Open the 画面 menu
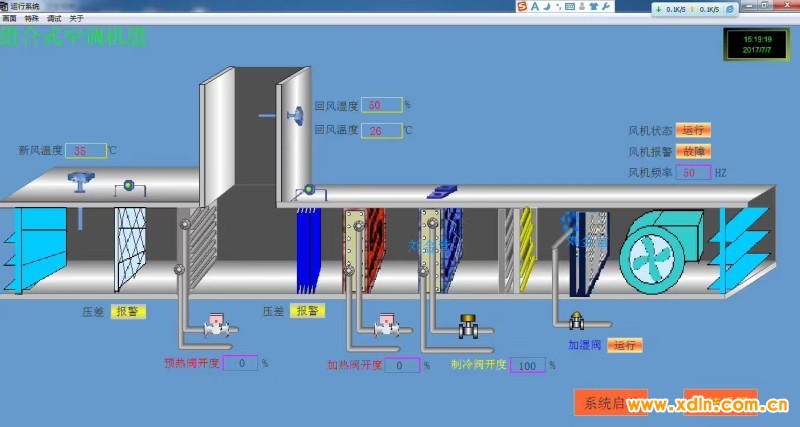The image size is (800, 427). tap(9, 19)
